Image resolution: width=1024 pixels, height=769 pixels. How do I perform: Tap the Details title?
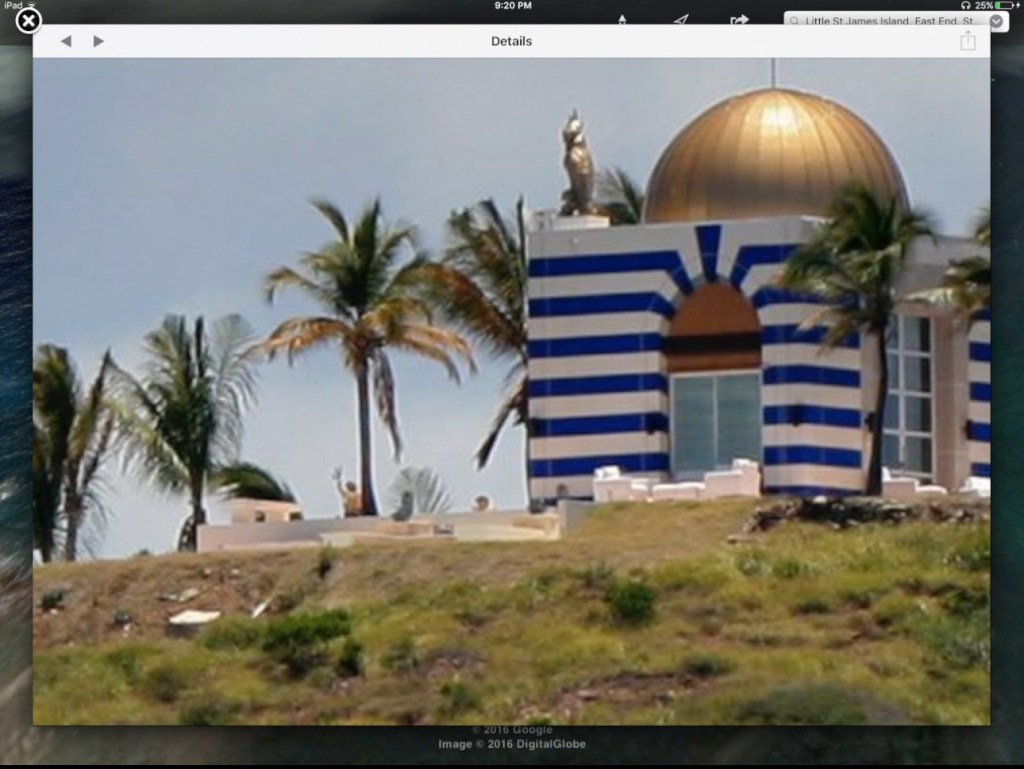point(511,41)
